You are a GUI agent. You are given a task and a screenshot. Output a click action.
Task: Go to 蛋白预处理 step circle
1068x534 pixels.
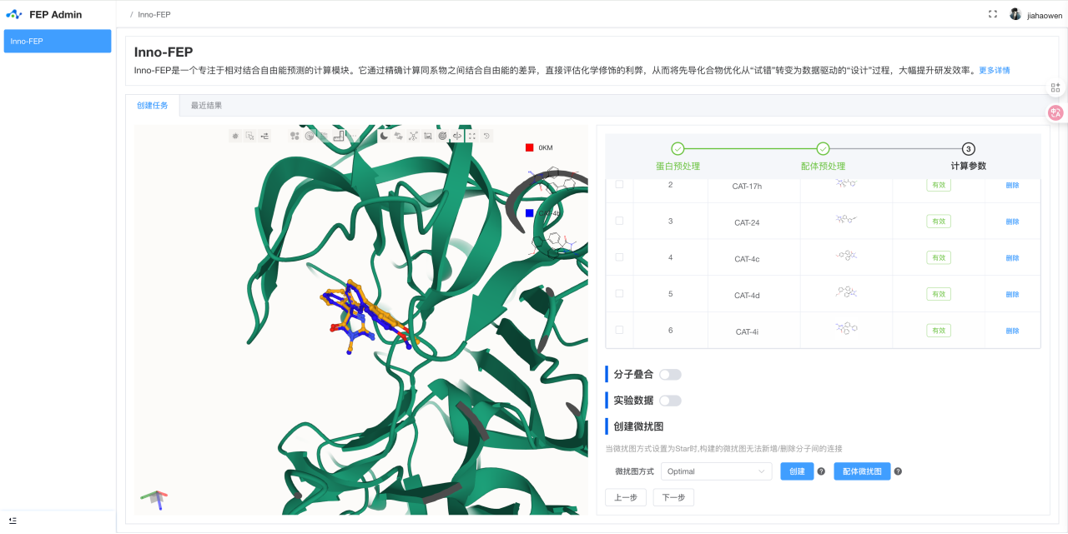click(x=678, y=149)
